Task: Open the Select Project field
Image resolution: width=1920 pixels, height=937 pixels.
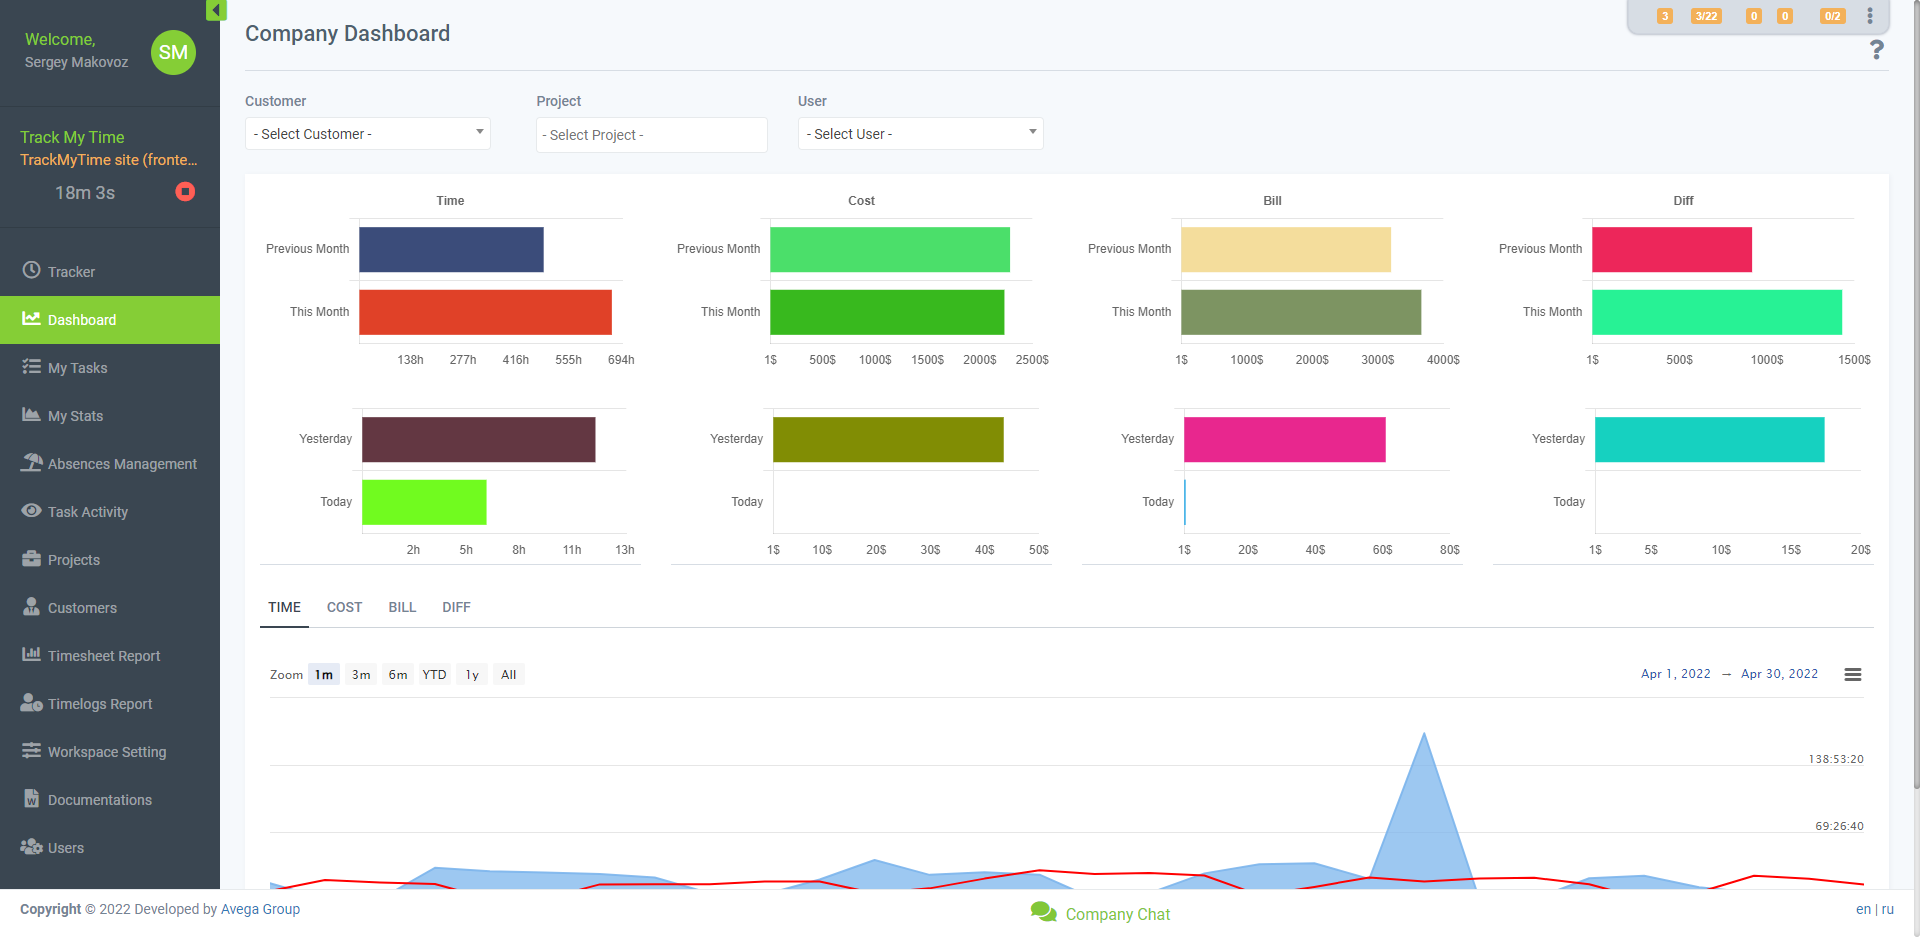Action: [651, 135]
